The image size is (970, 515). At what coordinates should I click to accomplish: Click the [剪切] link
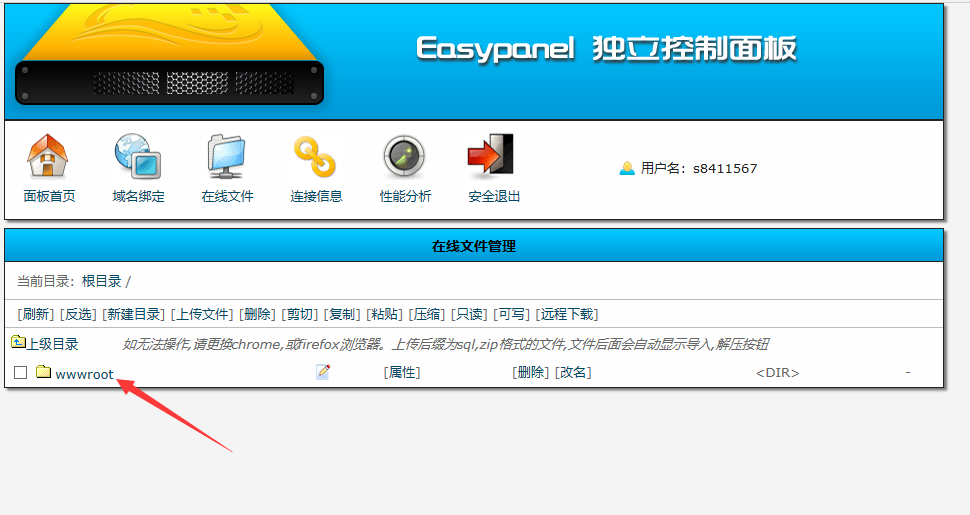299,314
